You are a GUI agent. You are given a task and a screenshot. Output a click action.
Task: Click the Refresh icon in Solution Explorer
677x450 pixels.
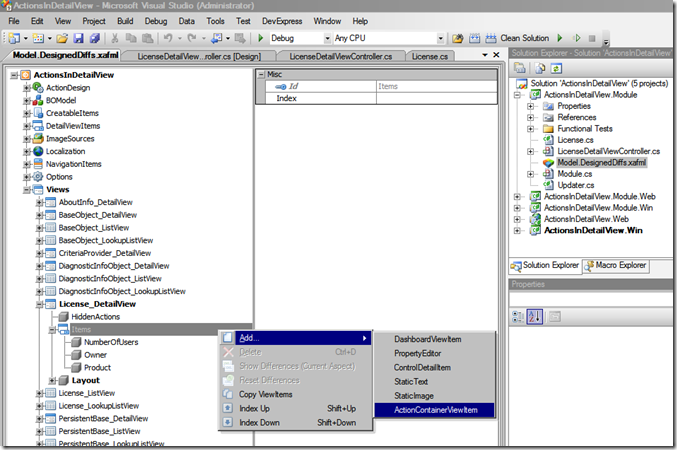point(556,68)
